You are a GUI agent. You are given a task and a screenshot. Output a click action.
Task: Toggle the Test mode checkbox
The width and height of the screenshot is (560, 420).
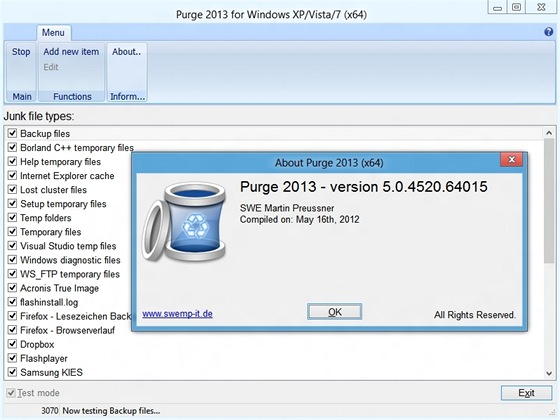tap(11, 393)
